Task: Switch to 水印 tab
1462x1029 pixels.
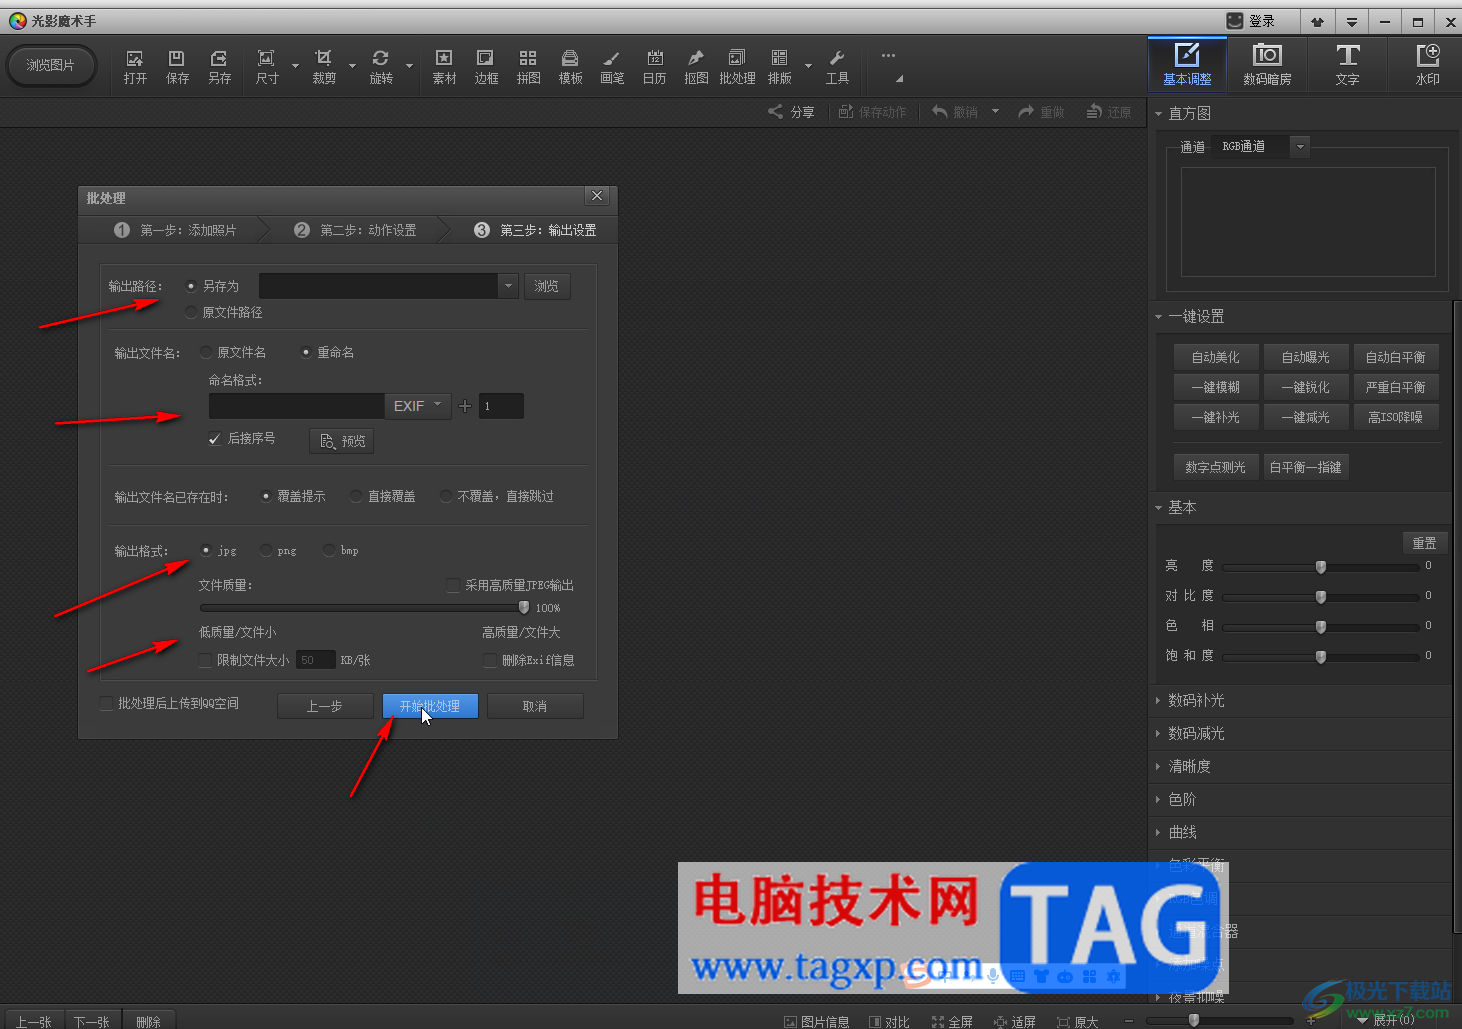Action: click(x=1427, y=64)
